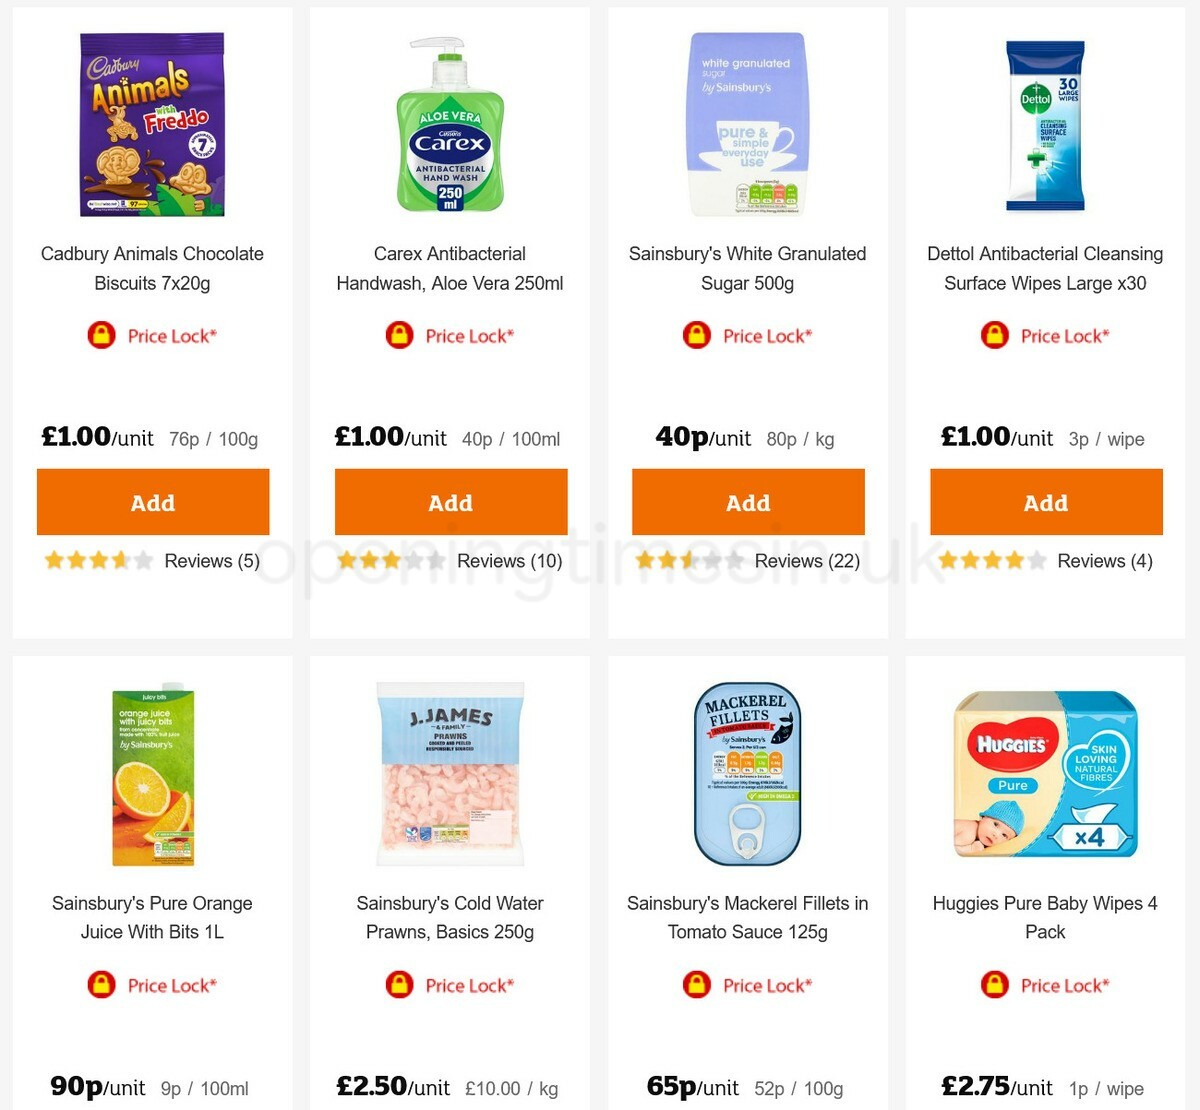Click the Price Lock padlock icon under White Granulated Sugar
The width and height of the screenshot is (1200, 1110).
[696, 336]
